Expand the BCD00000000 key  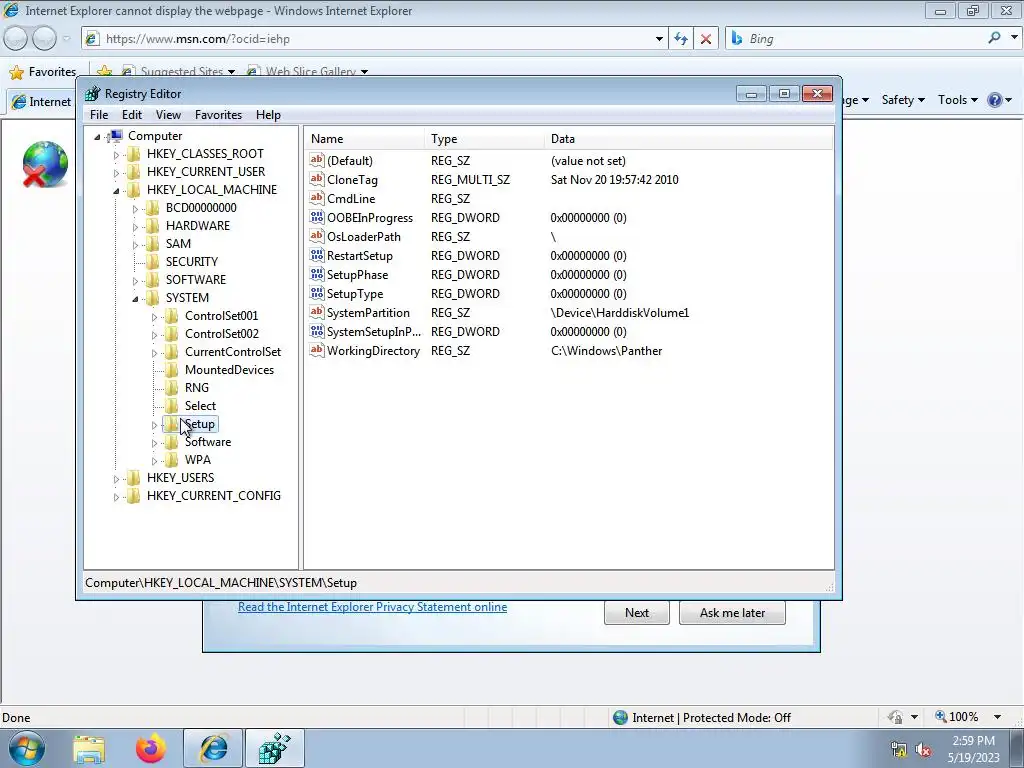135,209
